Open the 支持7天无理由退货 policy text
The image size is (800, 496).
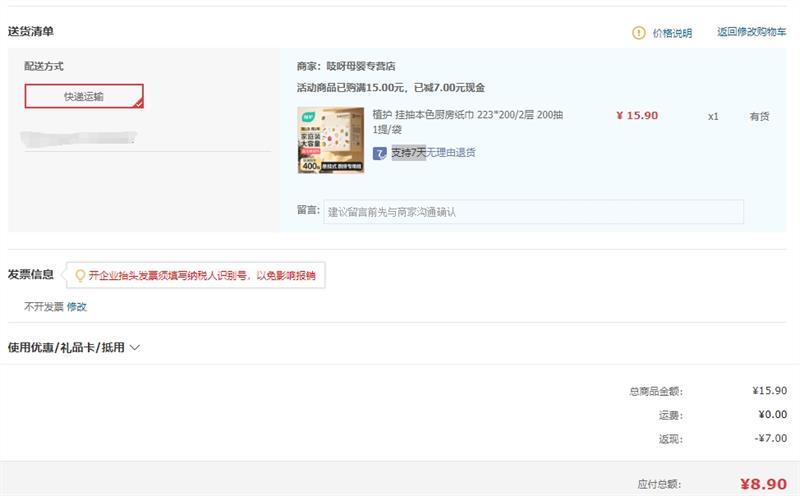[433, 152]
